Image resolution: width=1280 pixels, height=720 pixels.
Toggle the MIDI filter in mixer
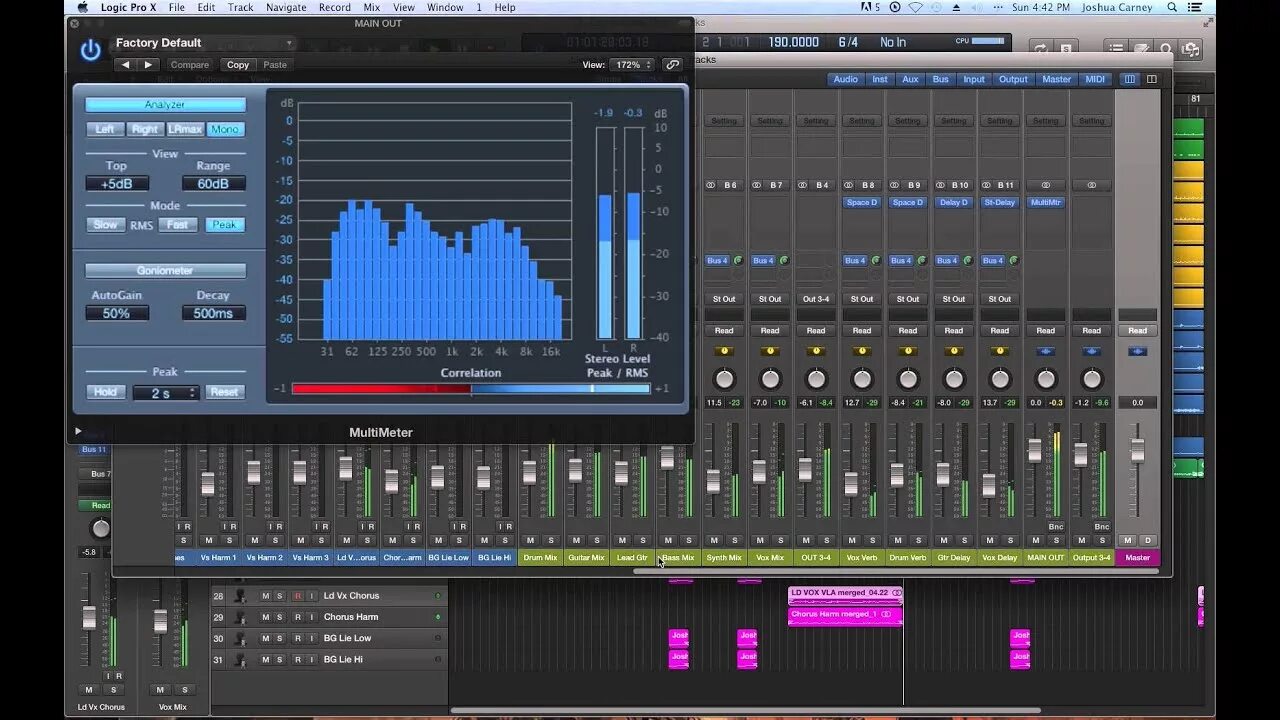[x=1095, y=79]
